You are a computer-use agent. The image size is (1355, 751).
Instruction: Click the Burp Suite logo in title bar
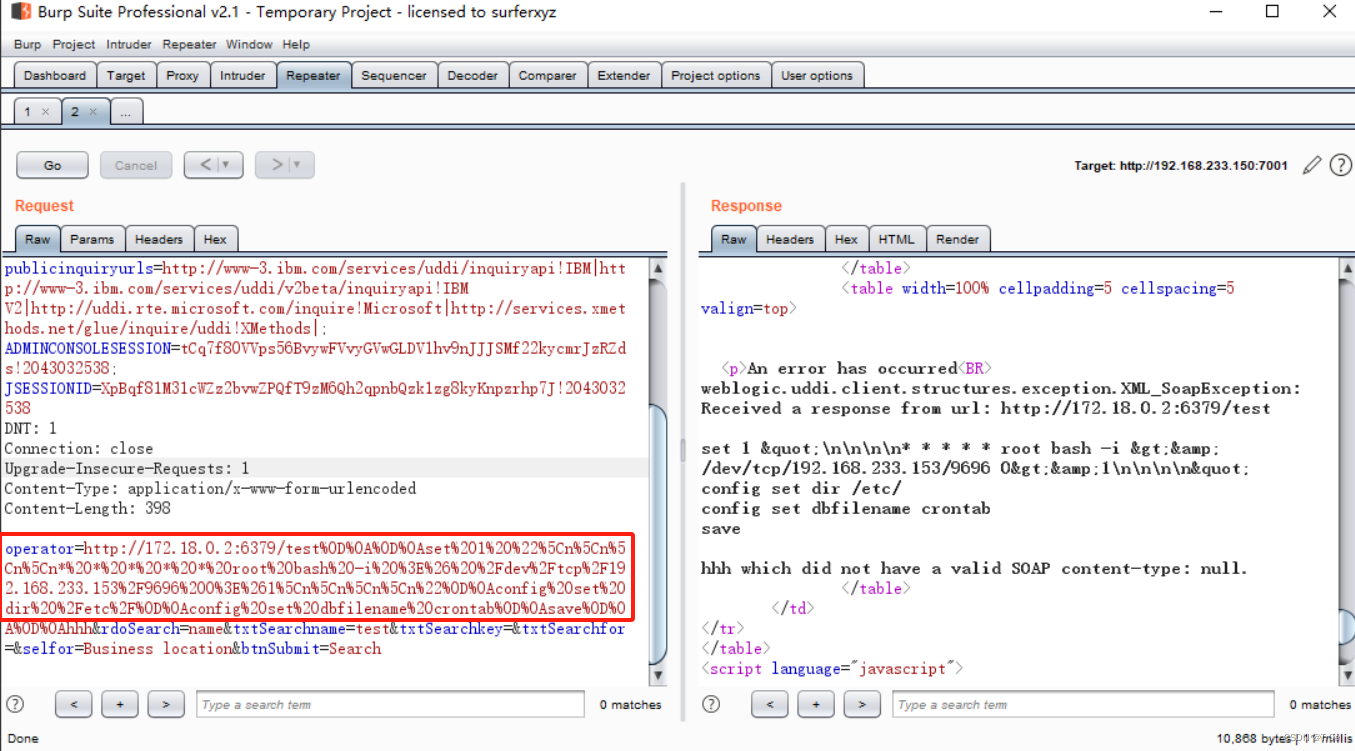20,12
